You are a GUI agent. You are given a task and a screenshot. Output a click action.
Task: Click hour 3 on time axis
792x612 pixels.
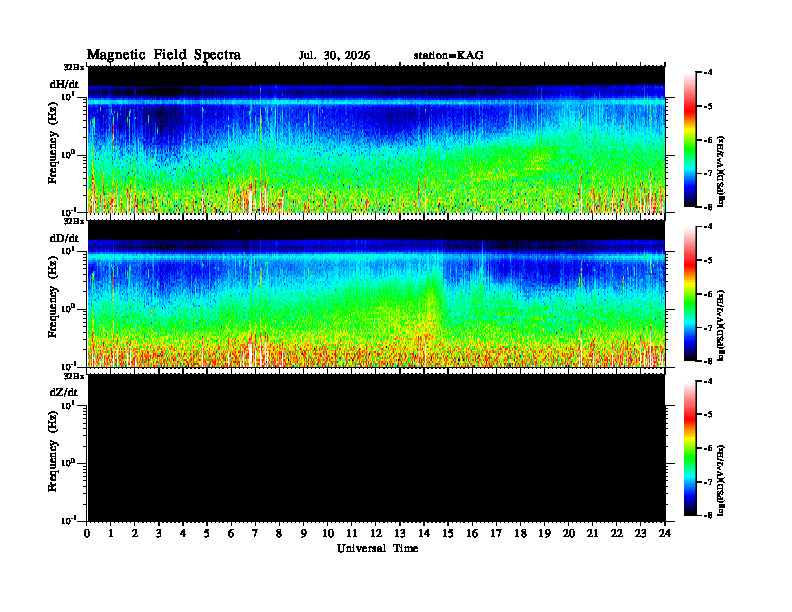tap(159, 534)
